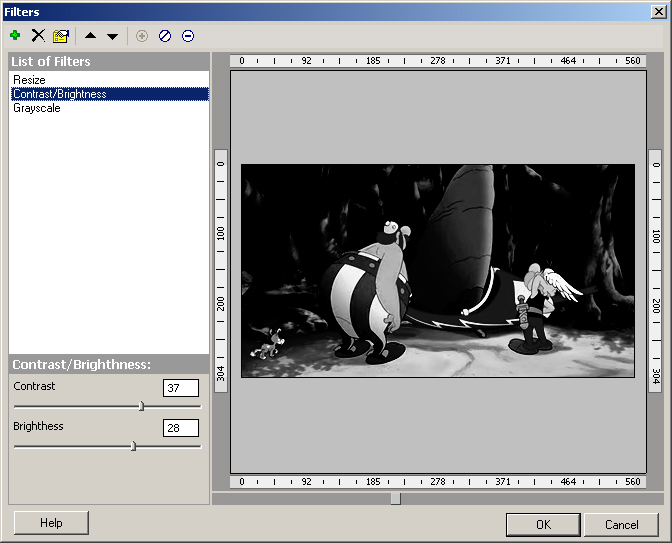The height and width of the screenshot is (543, 672).
Task: Add a new filter with green plus icon
Action: (x=15, y=36)
